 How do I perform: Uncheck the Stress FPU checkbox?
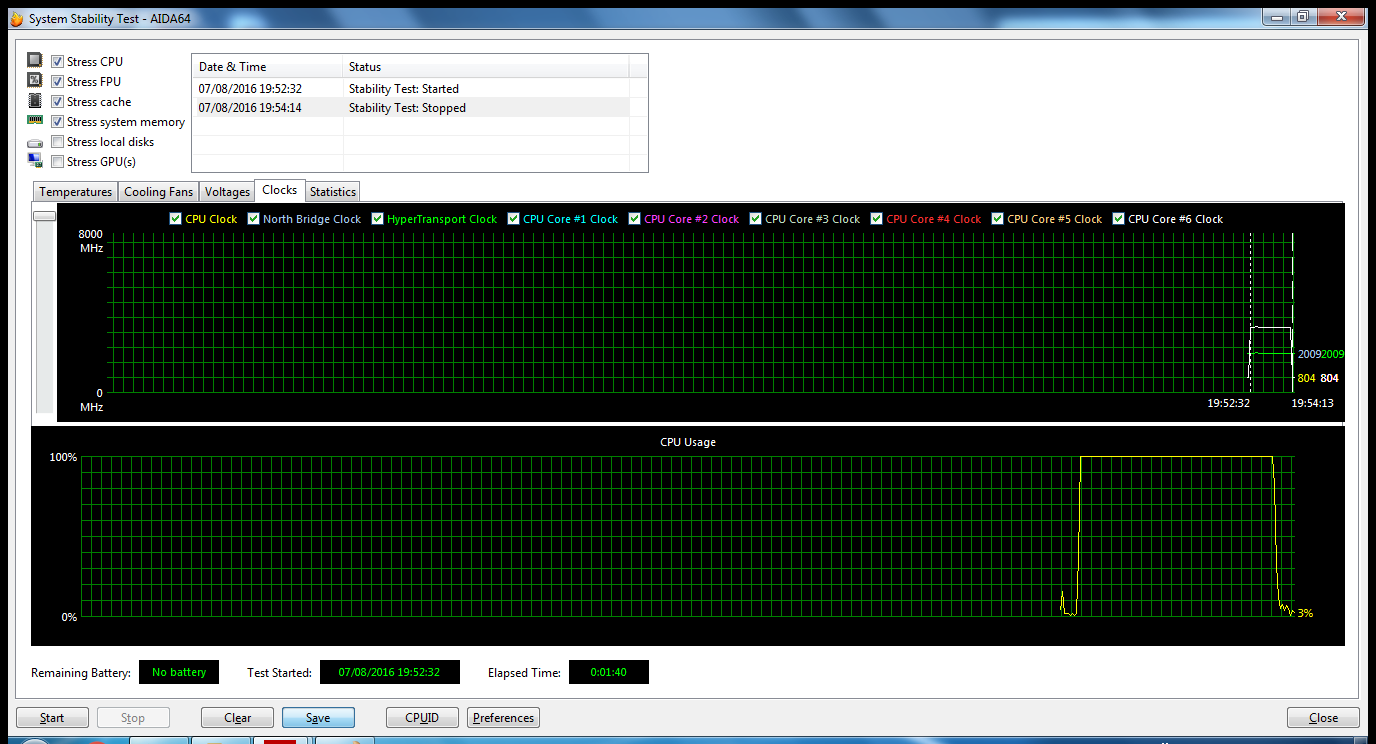[58, 82]
